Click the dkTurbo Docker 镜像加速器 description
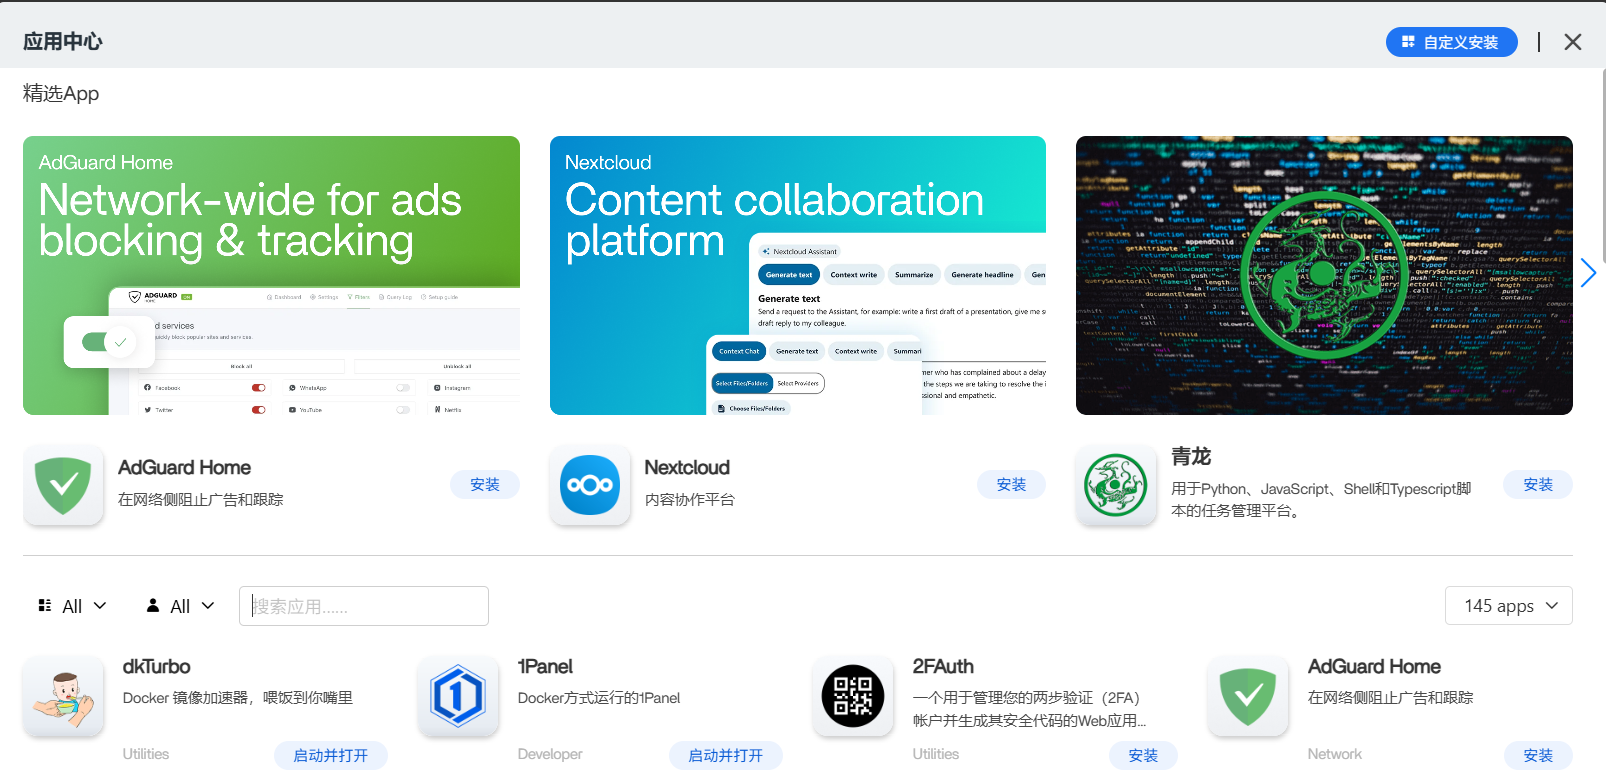 click(238, 698)
